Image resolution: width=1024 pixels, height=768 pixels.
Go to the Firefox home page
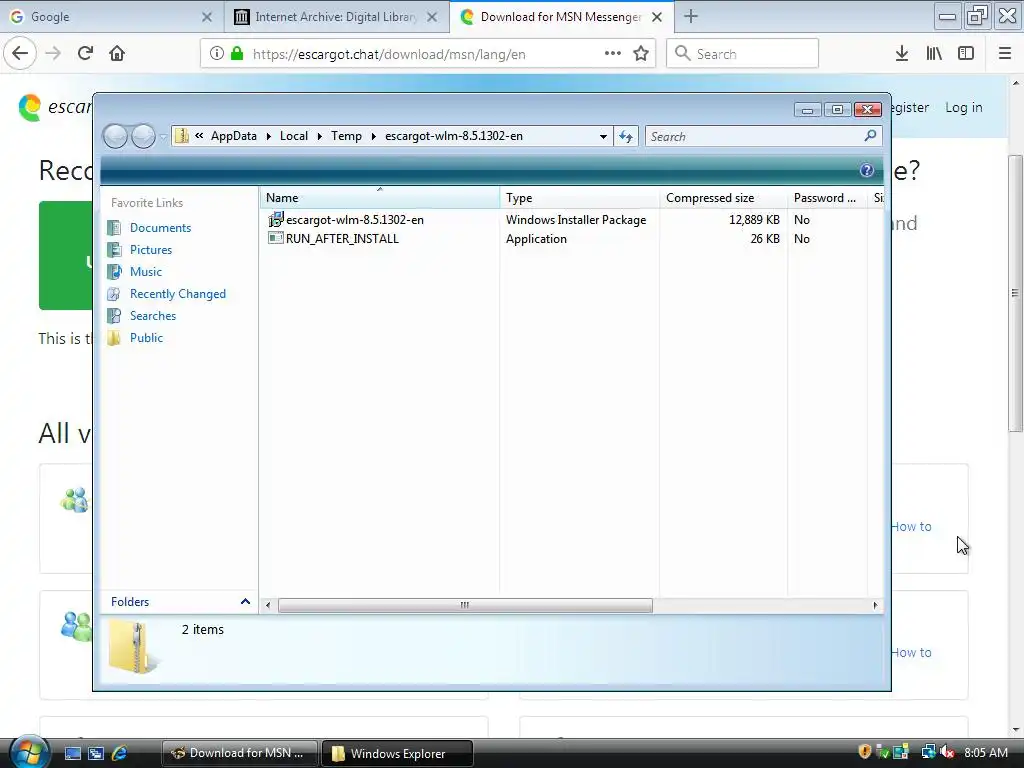click(x=117, y=54)
